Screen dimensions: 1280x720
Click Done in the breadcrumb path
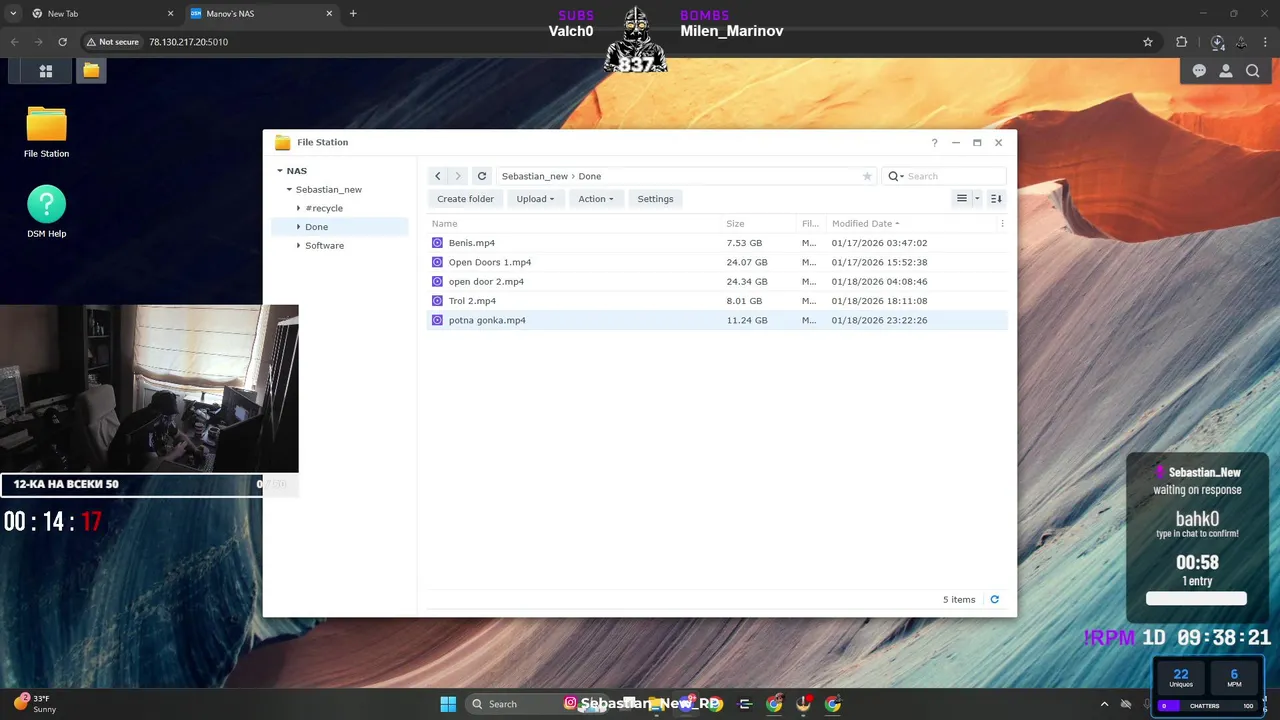[x=590, y=176]
